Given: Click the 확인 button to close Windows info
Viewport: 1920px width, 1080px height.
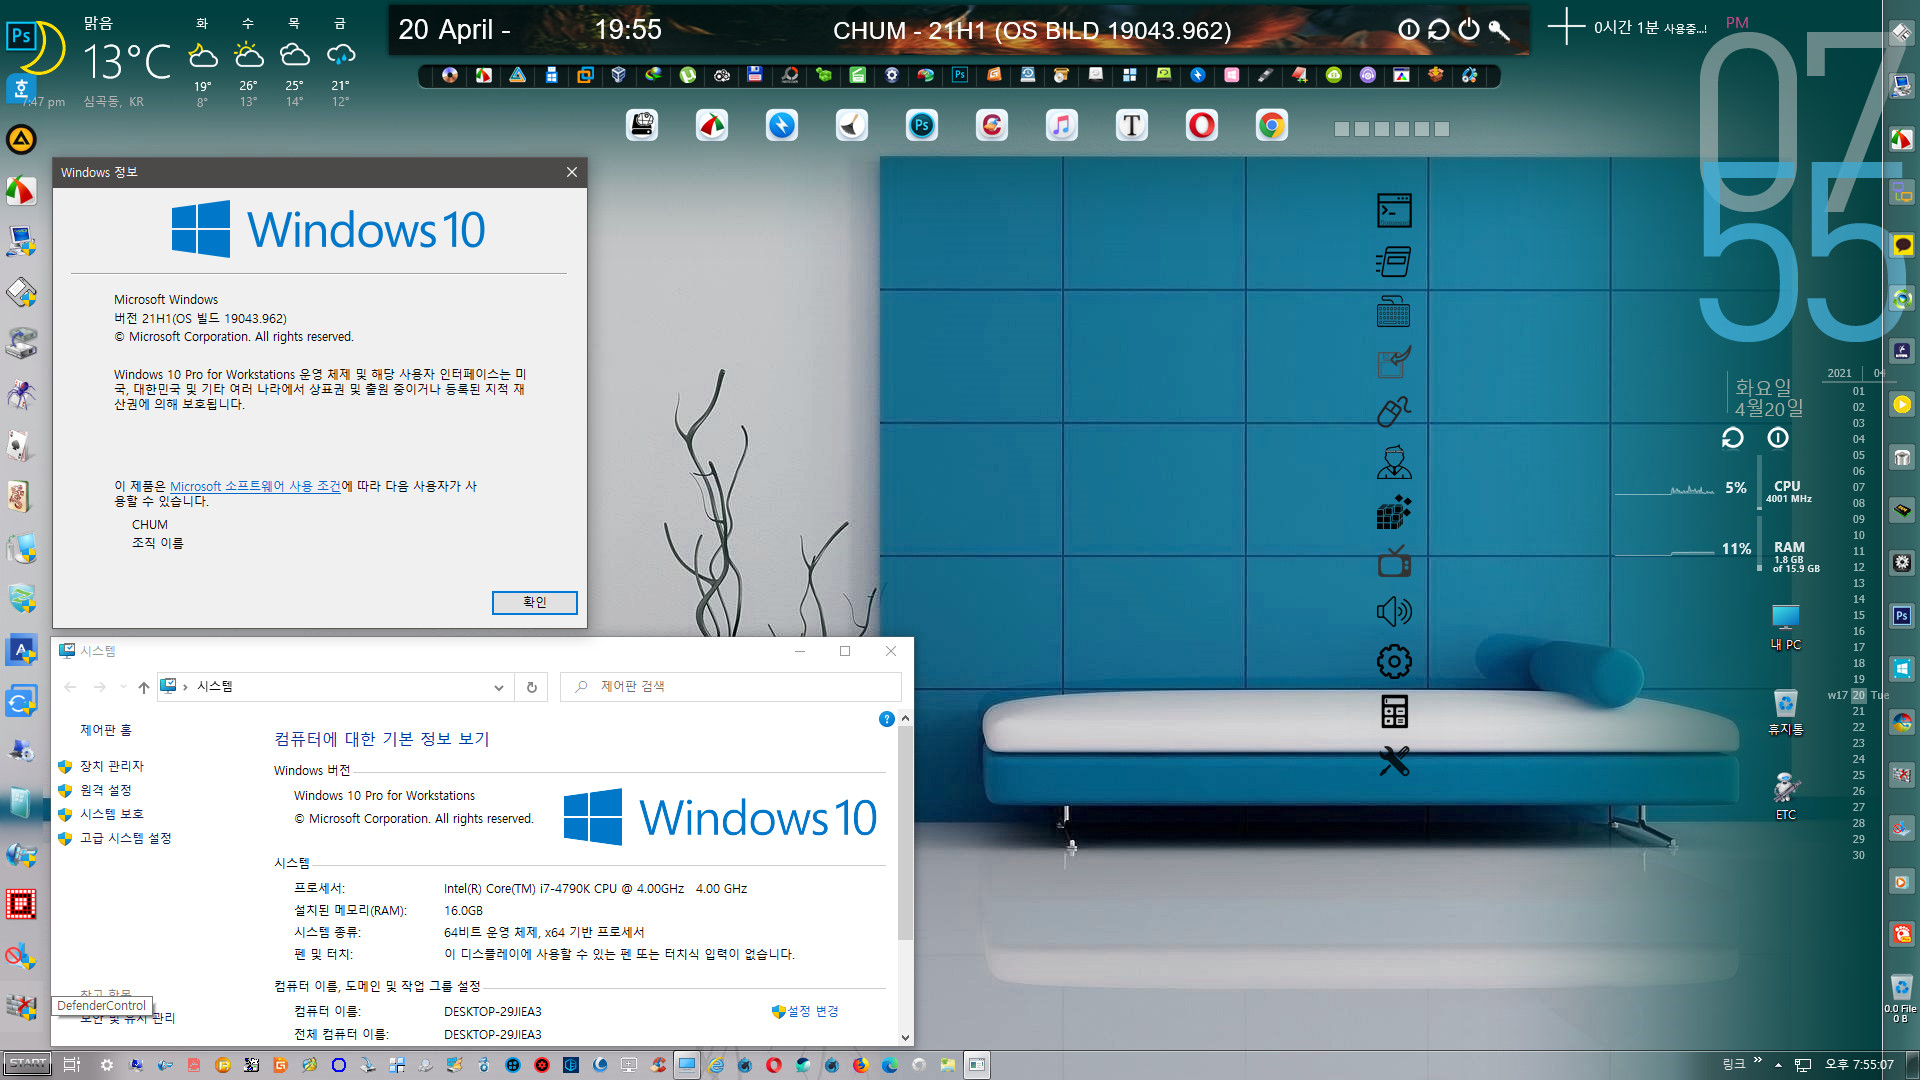Looking at the screenshot, I should click(534, 601).
